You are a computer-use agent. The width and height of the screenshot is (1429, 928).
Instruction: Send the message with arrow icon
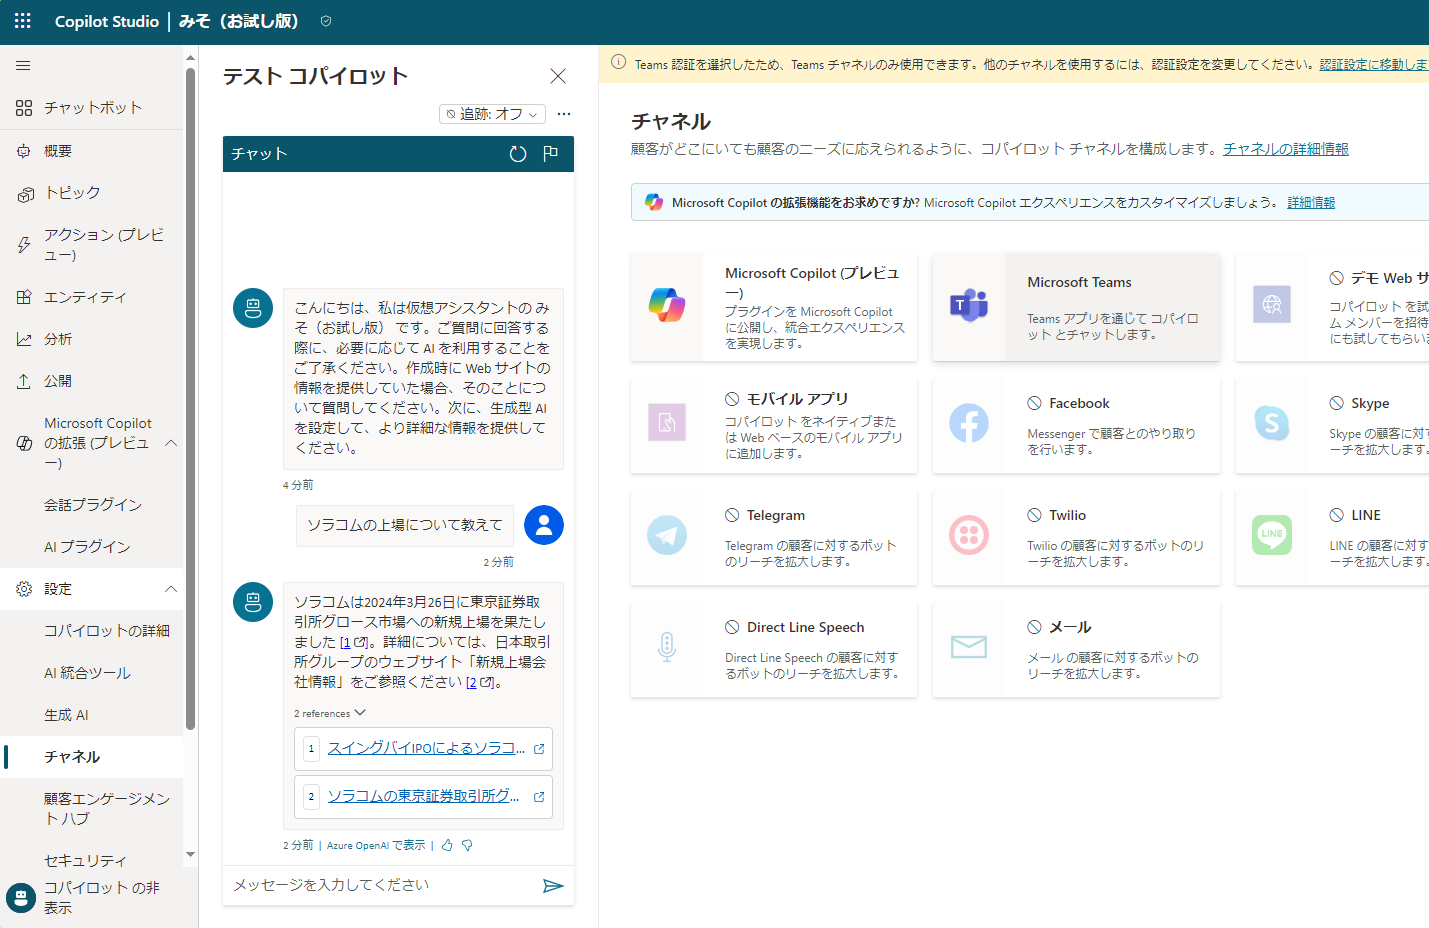point(553,886)
